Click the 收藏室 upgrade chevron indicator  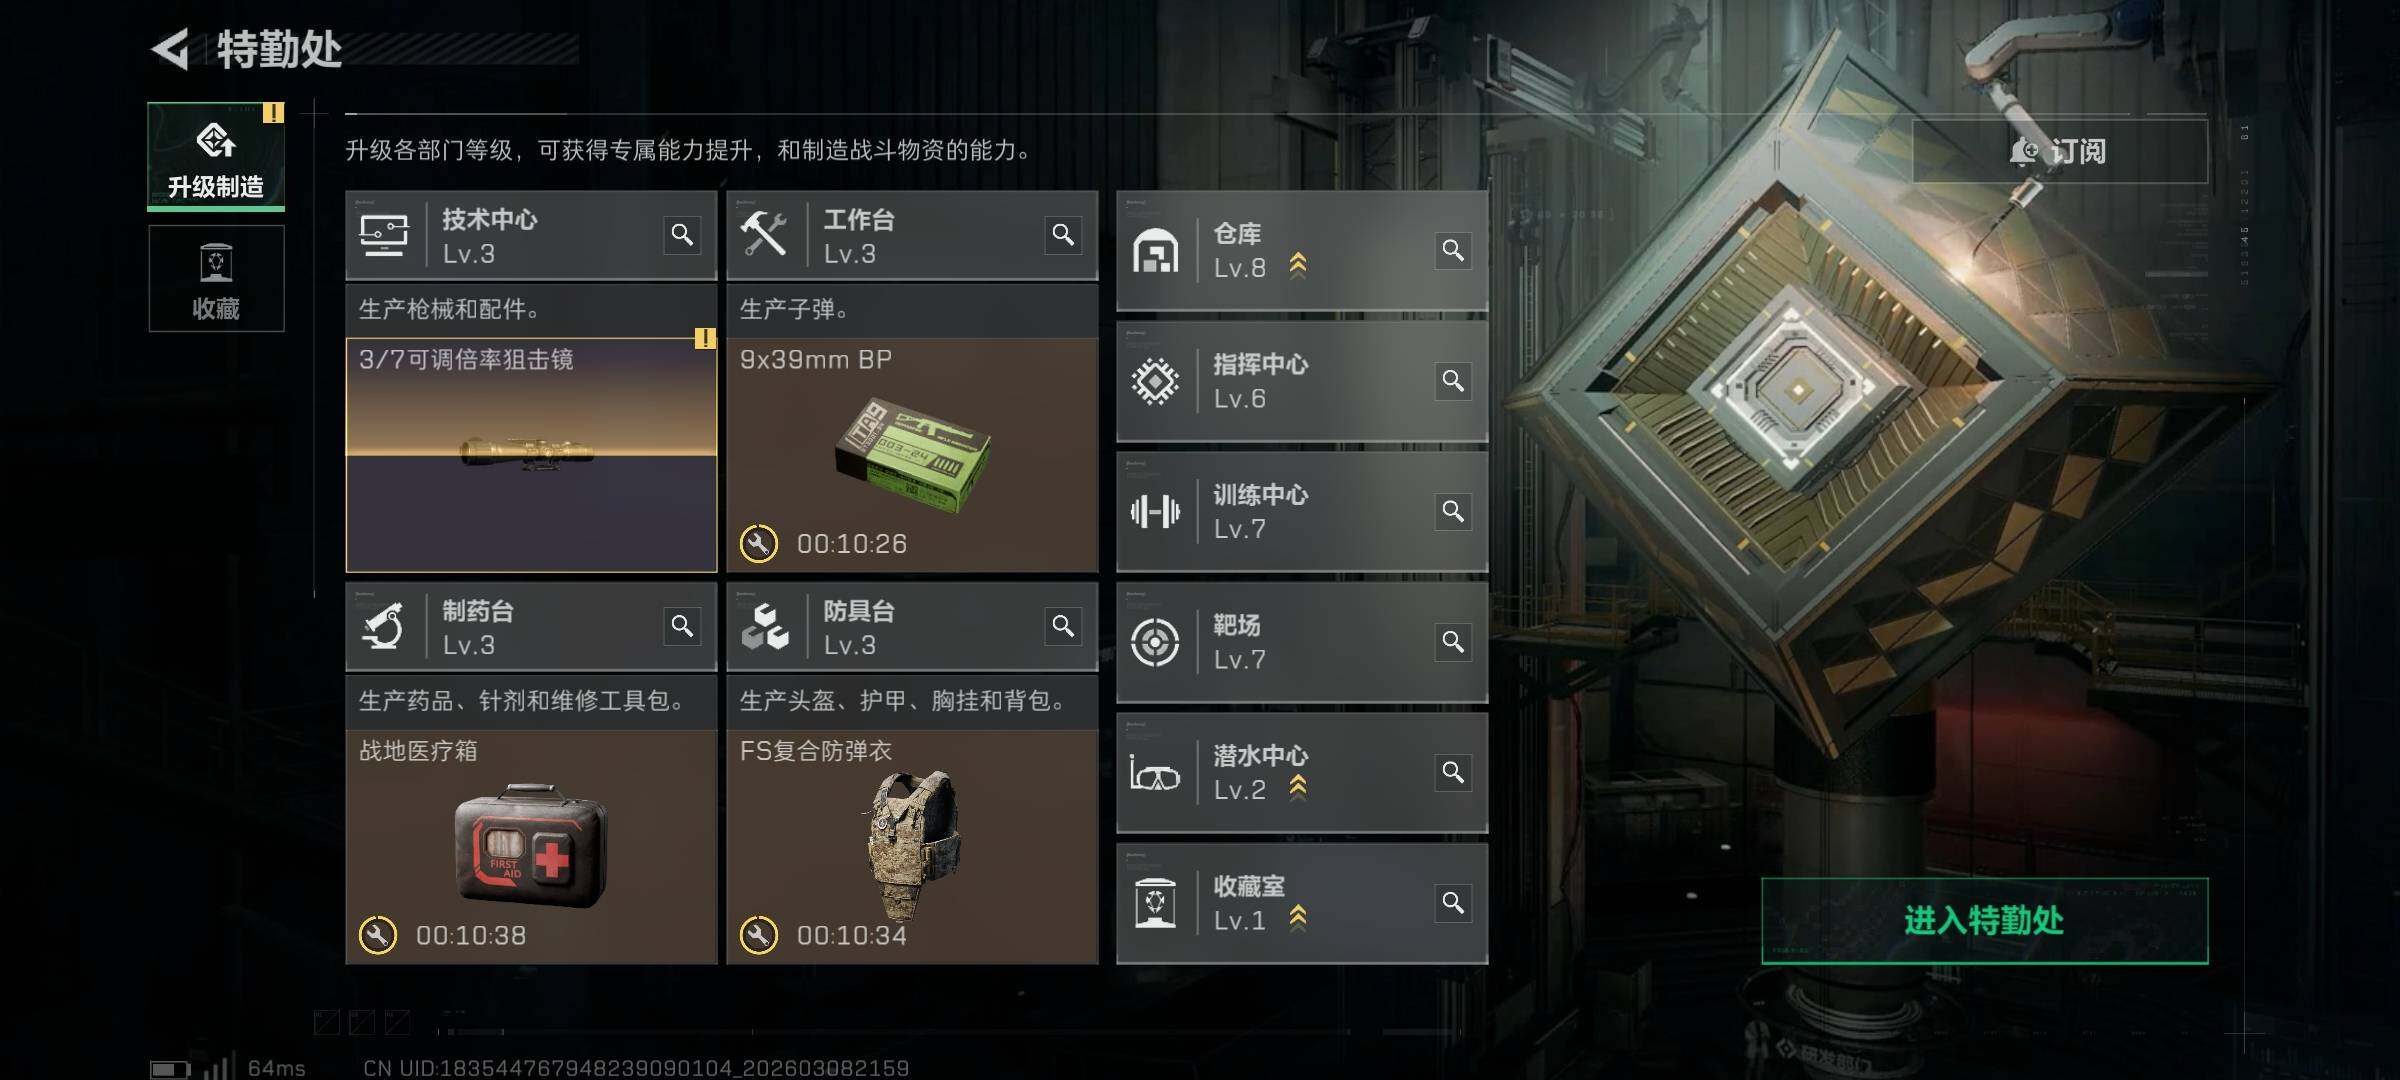point(1298,918)
